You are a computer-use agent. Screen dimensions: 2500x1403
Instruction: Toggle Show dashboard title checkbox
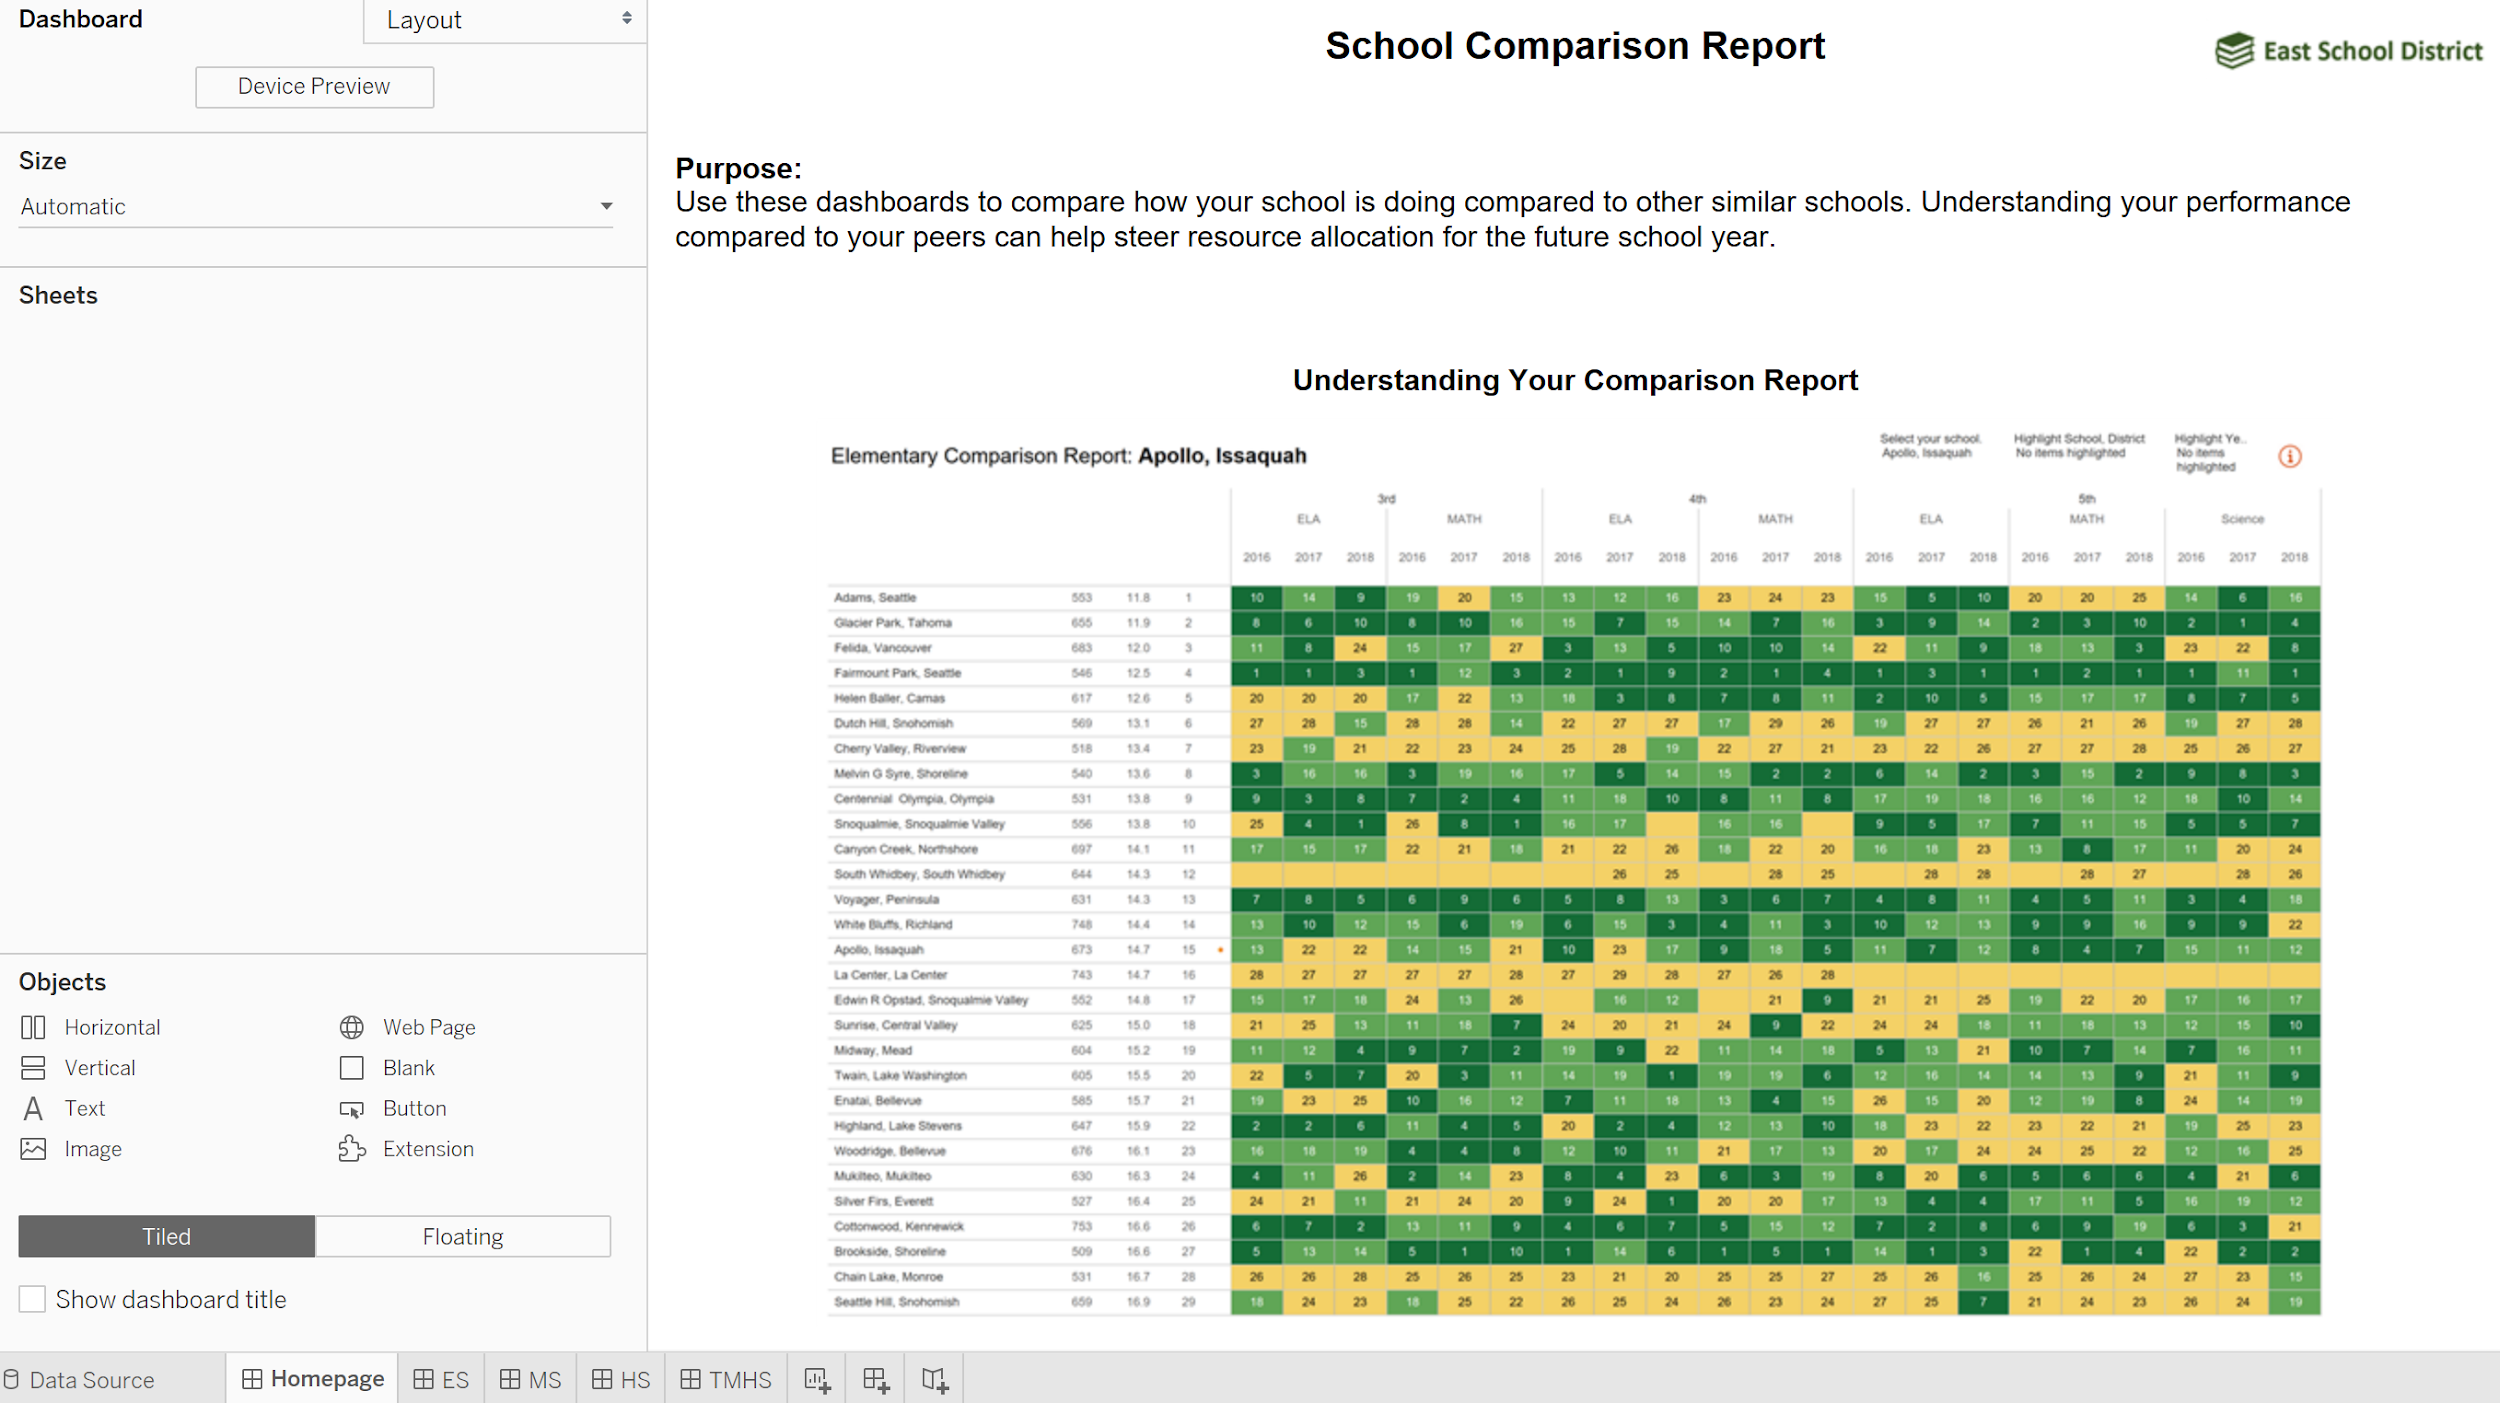(32, 1299)
